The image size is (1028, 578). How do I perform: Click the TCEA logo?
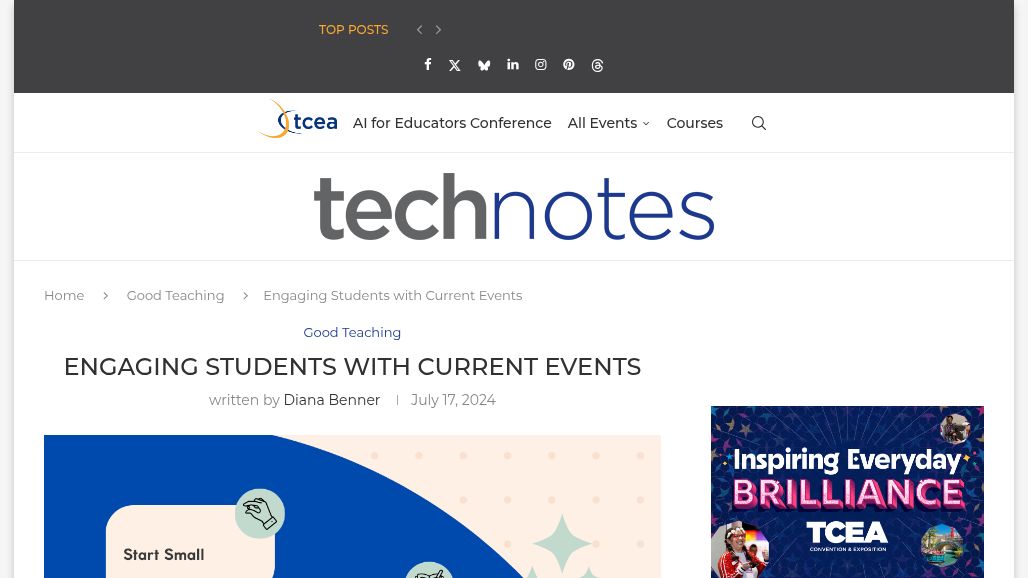coord(297,120)
